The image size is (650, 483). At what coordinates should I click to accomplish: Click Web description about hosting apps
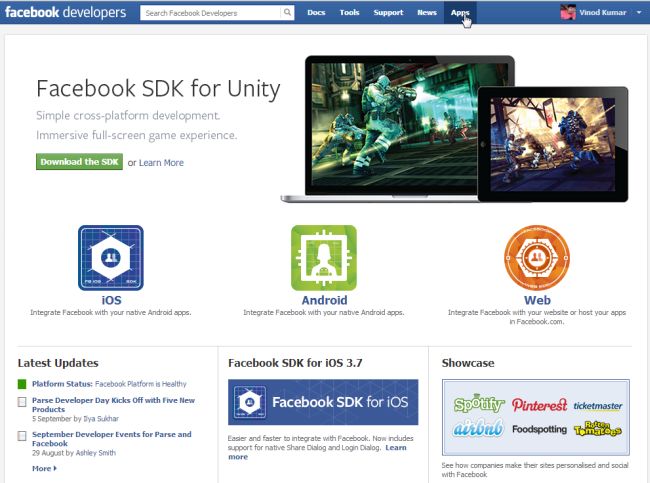[537, 317]
